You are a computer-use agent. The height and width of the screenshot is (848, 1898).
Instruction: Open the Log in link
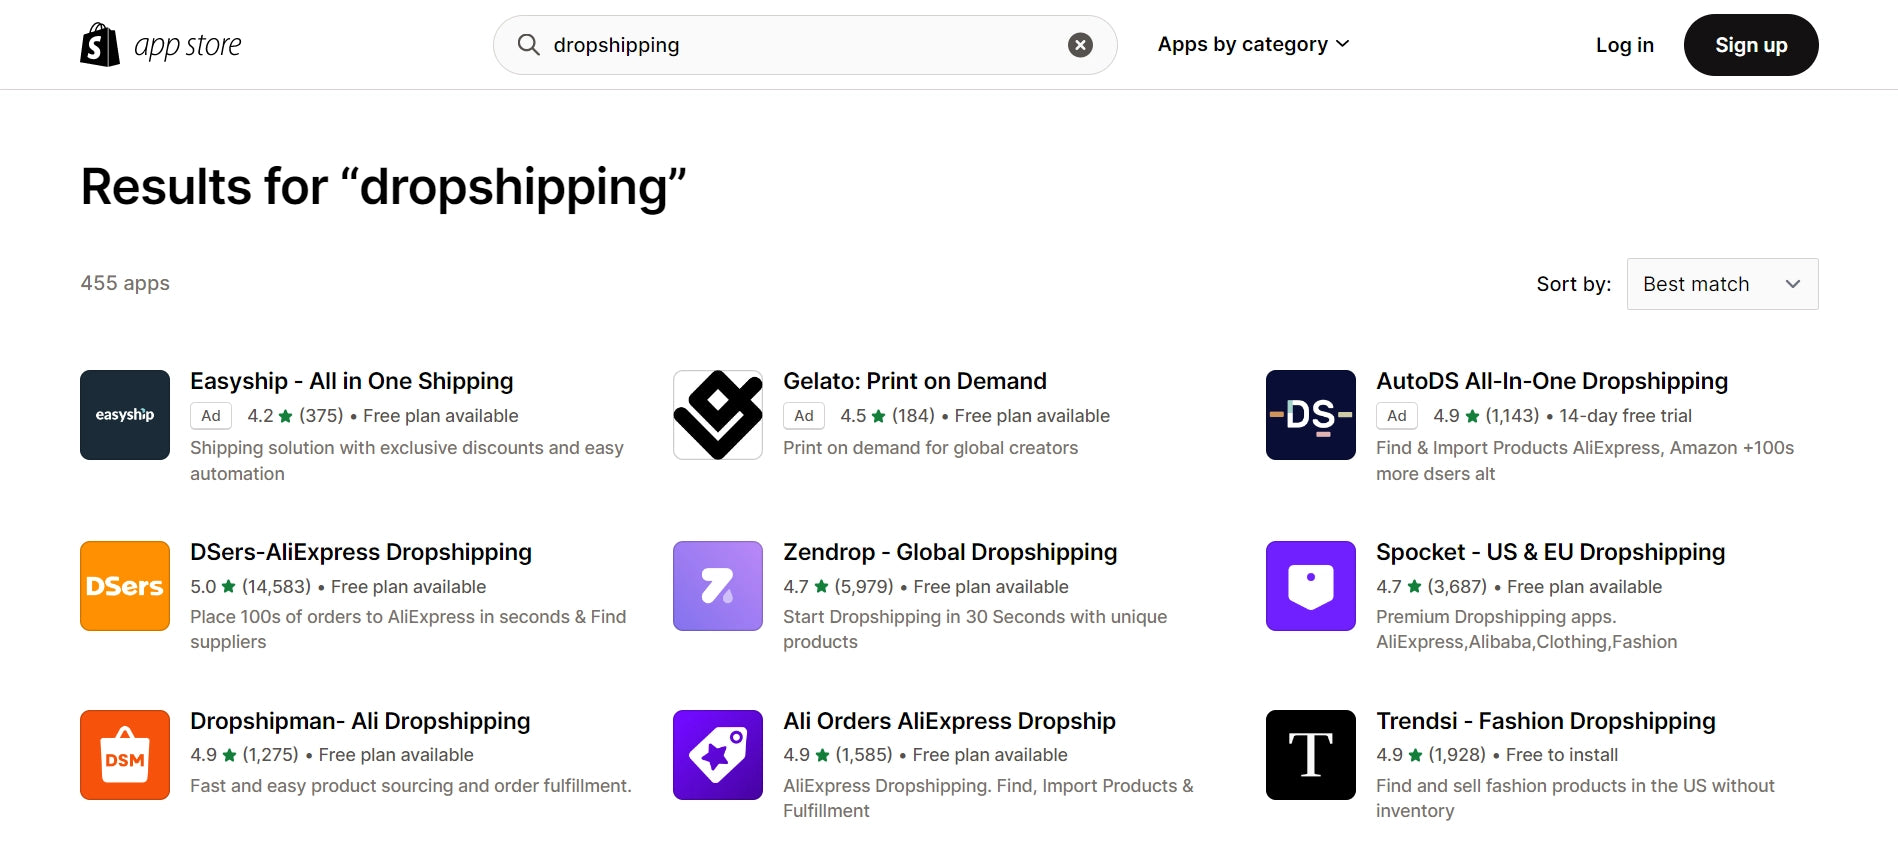click(x=1624, y=45)
